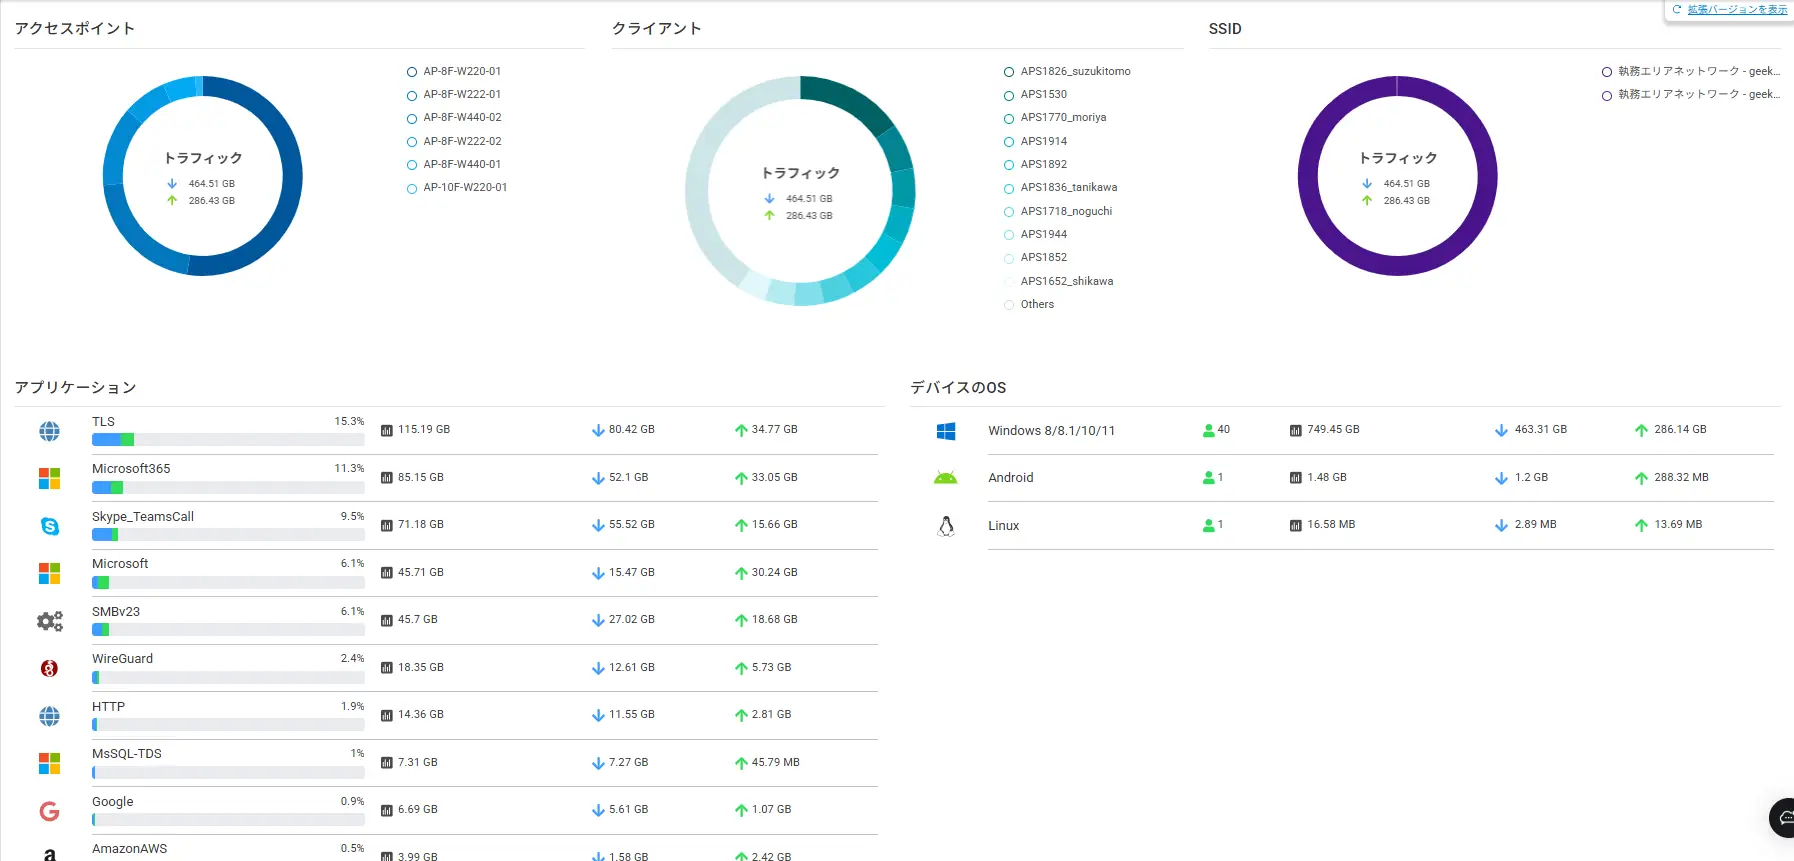Toggle APS1770_moriya legend marker
This screenshot has height=861, width=1794.
tap(1009, 118)
